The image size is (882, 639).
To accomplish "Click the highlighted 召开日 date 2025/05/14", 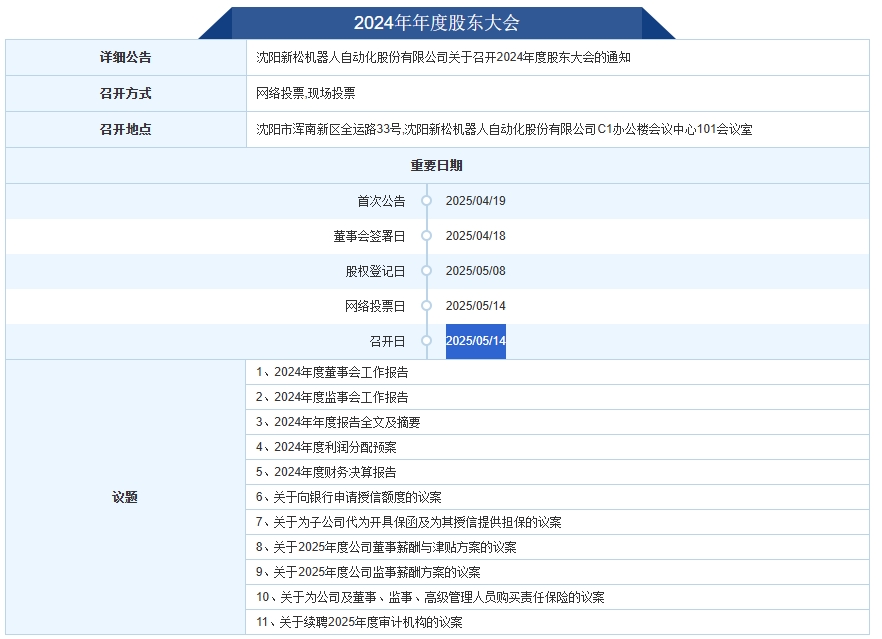I will coord(476,341).
